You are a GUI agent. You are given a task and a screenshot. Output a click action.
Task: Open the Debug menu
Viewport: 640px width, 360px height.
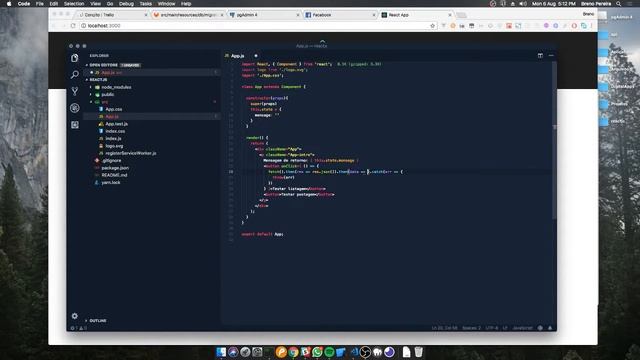point(126,4)
